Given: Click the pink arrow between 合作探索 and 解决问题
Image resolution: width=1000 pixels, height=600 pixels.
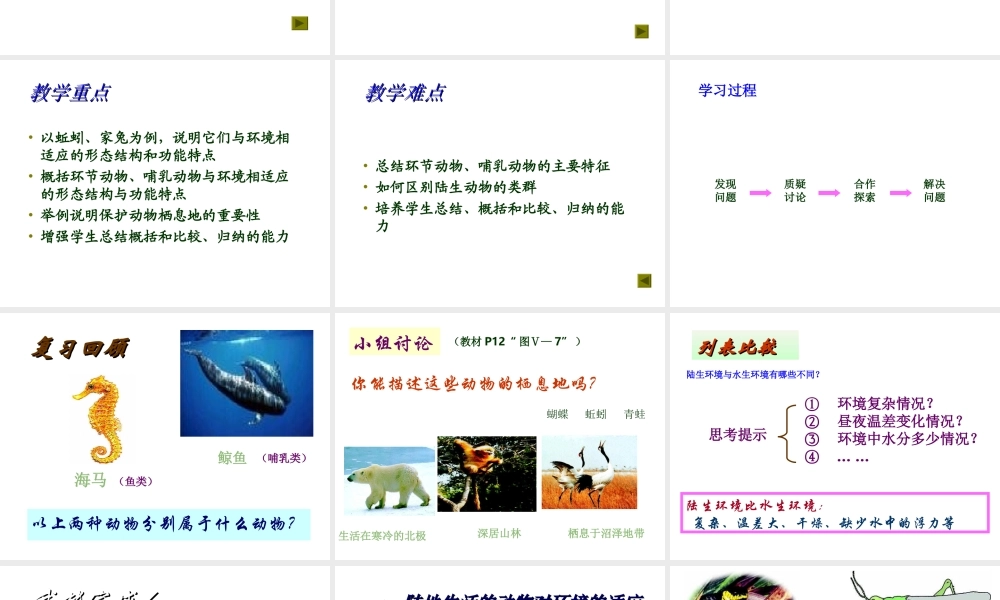Looking at the screenshot, I should [x=901, y=193].
